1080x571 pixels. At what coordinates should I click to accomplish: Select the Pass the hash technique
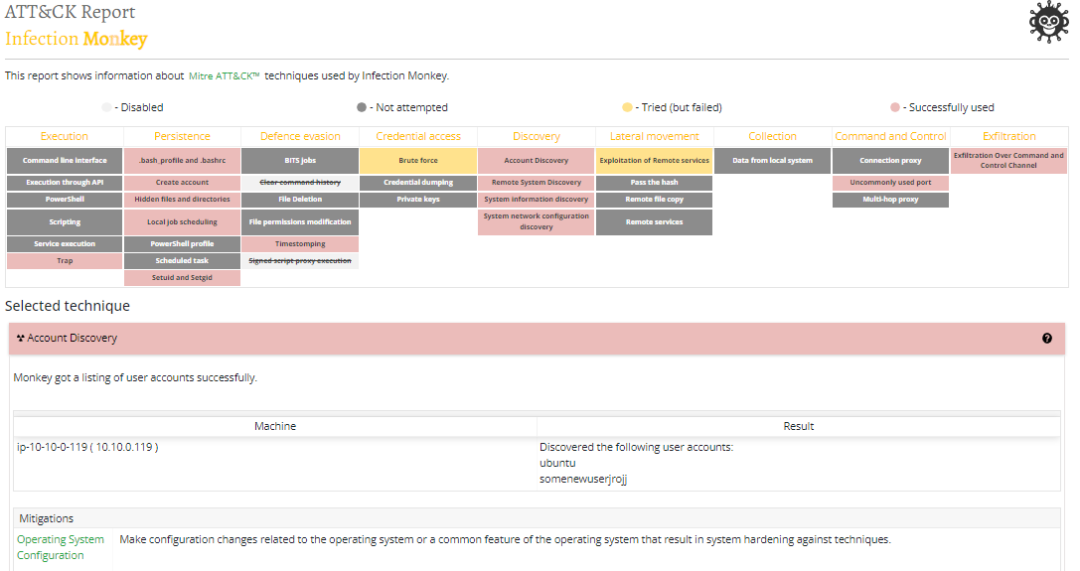pos(654,183)
